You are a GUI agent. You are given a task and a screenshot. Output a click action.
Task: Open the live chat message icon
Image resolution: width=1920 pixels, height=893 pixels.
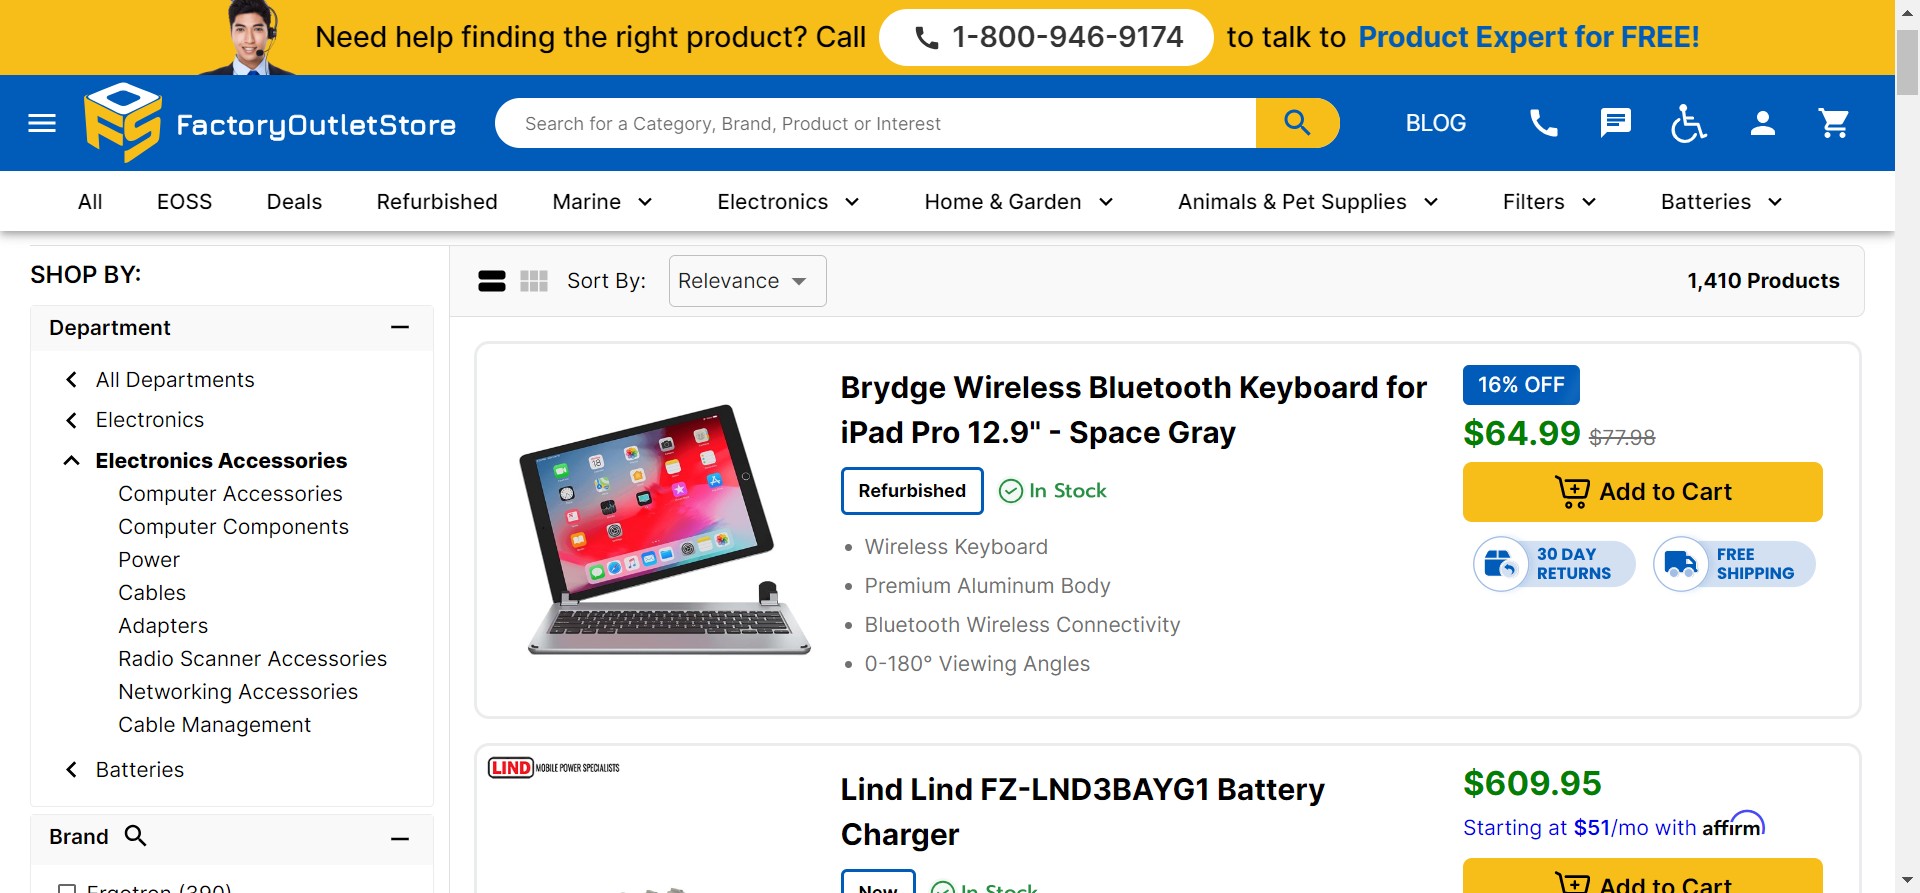coord(1615,123)
